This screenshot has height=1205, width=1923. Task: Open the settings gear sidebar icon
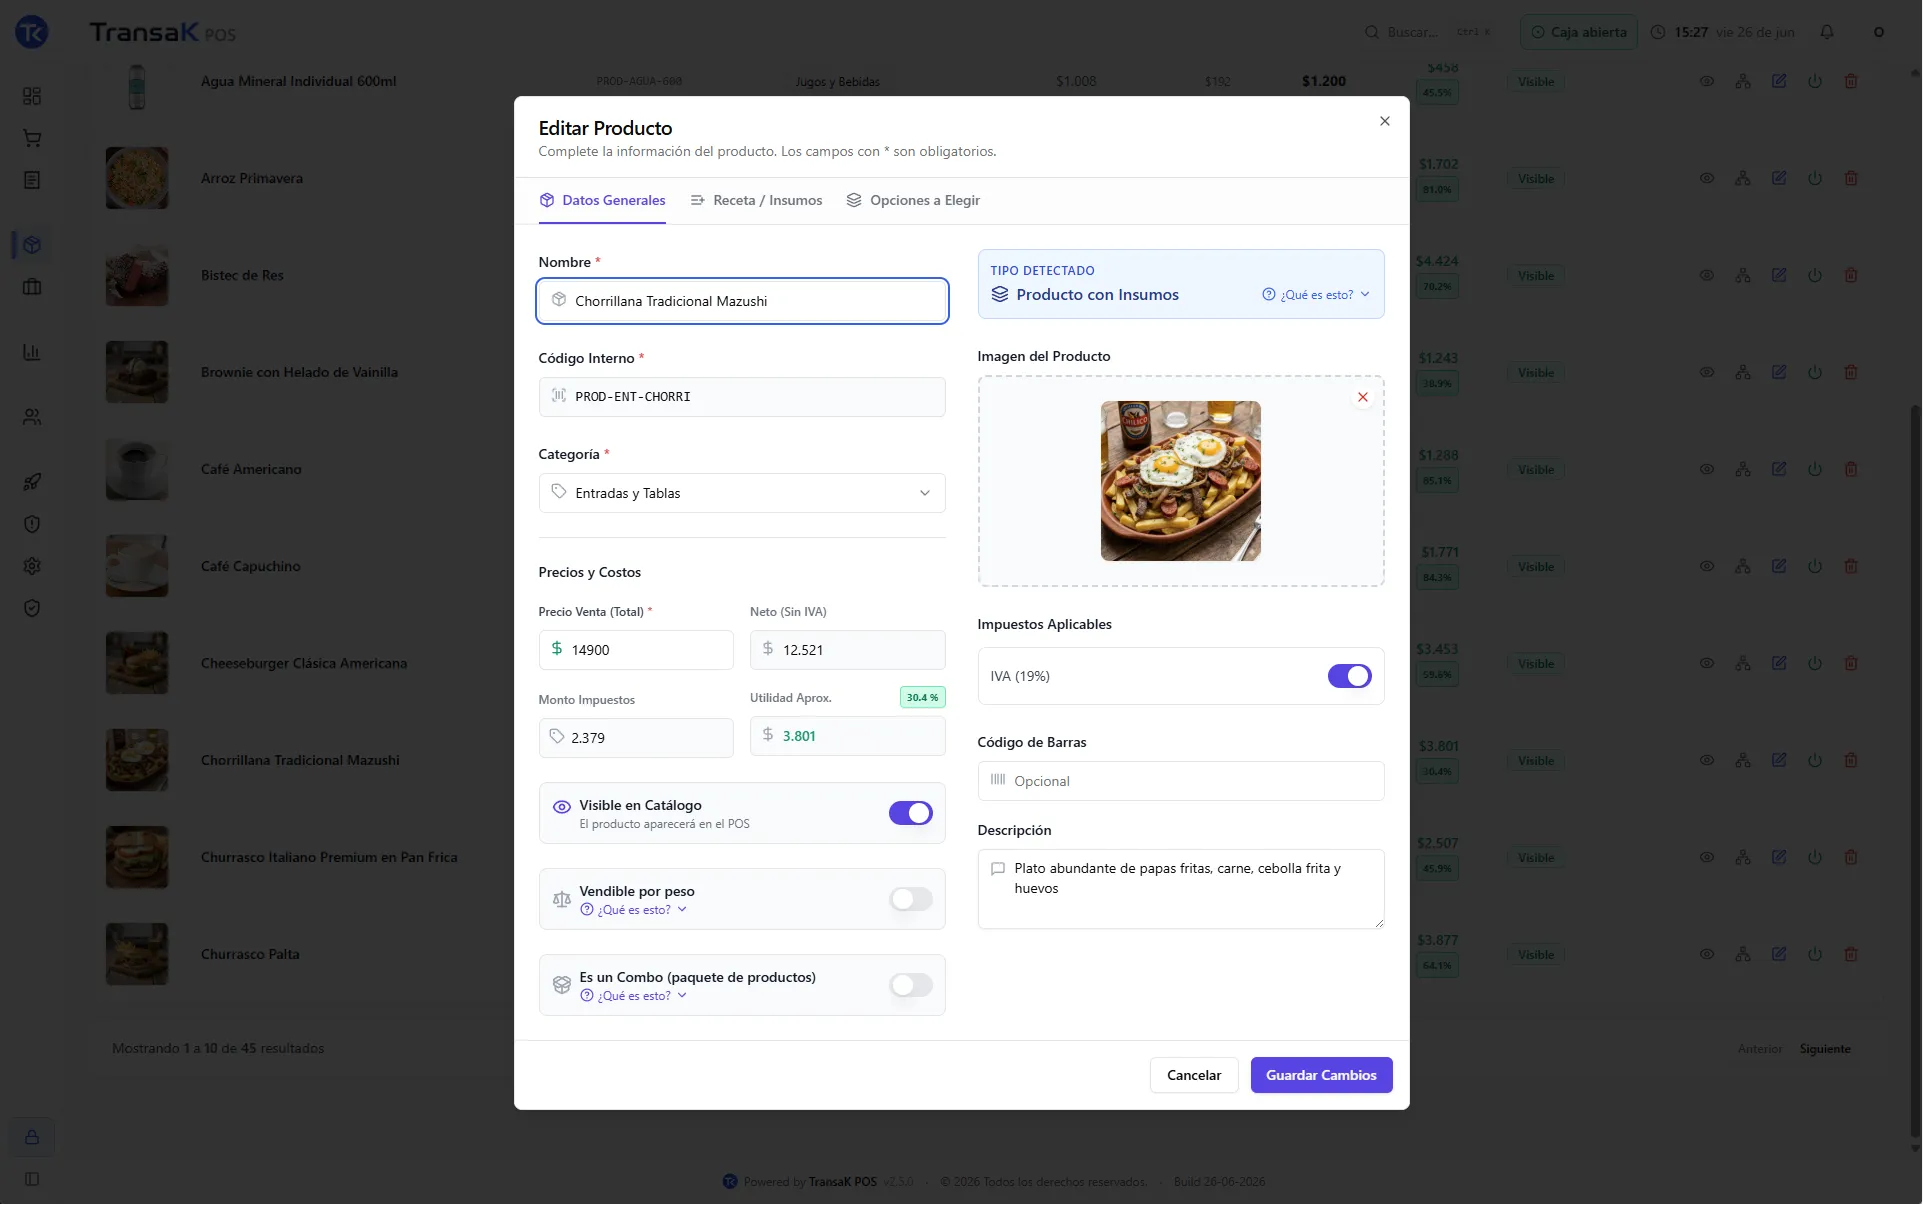tap(32, 566)
